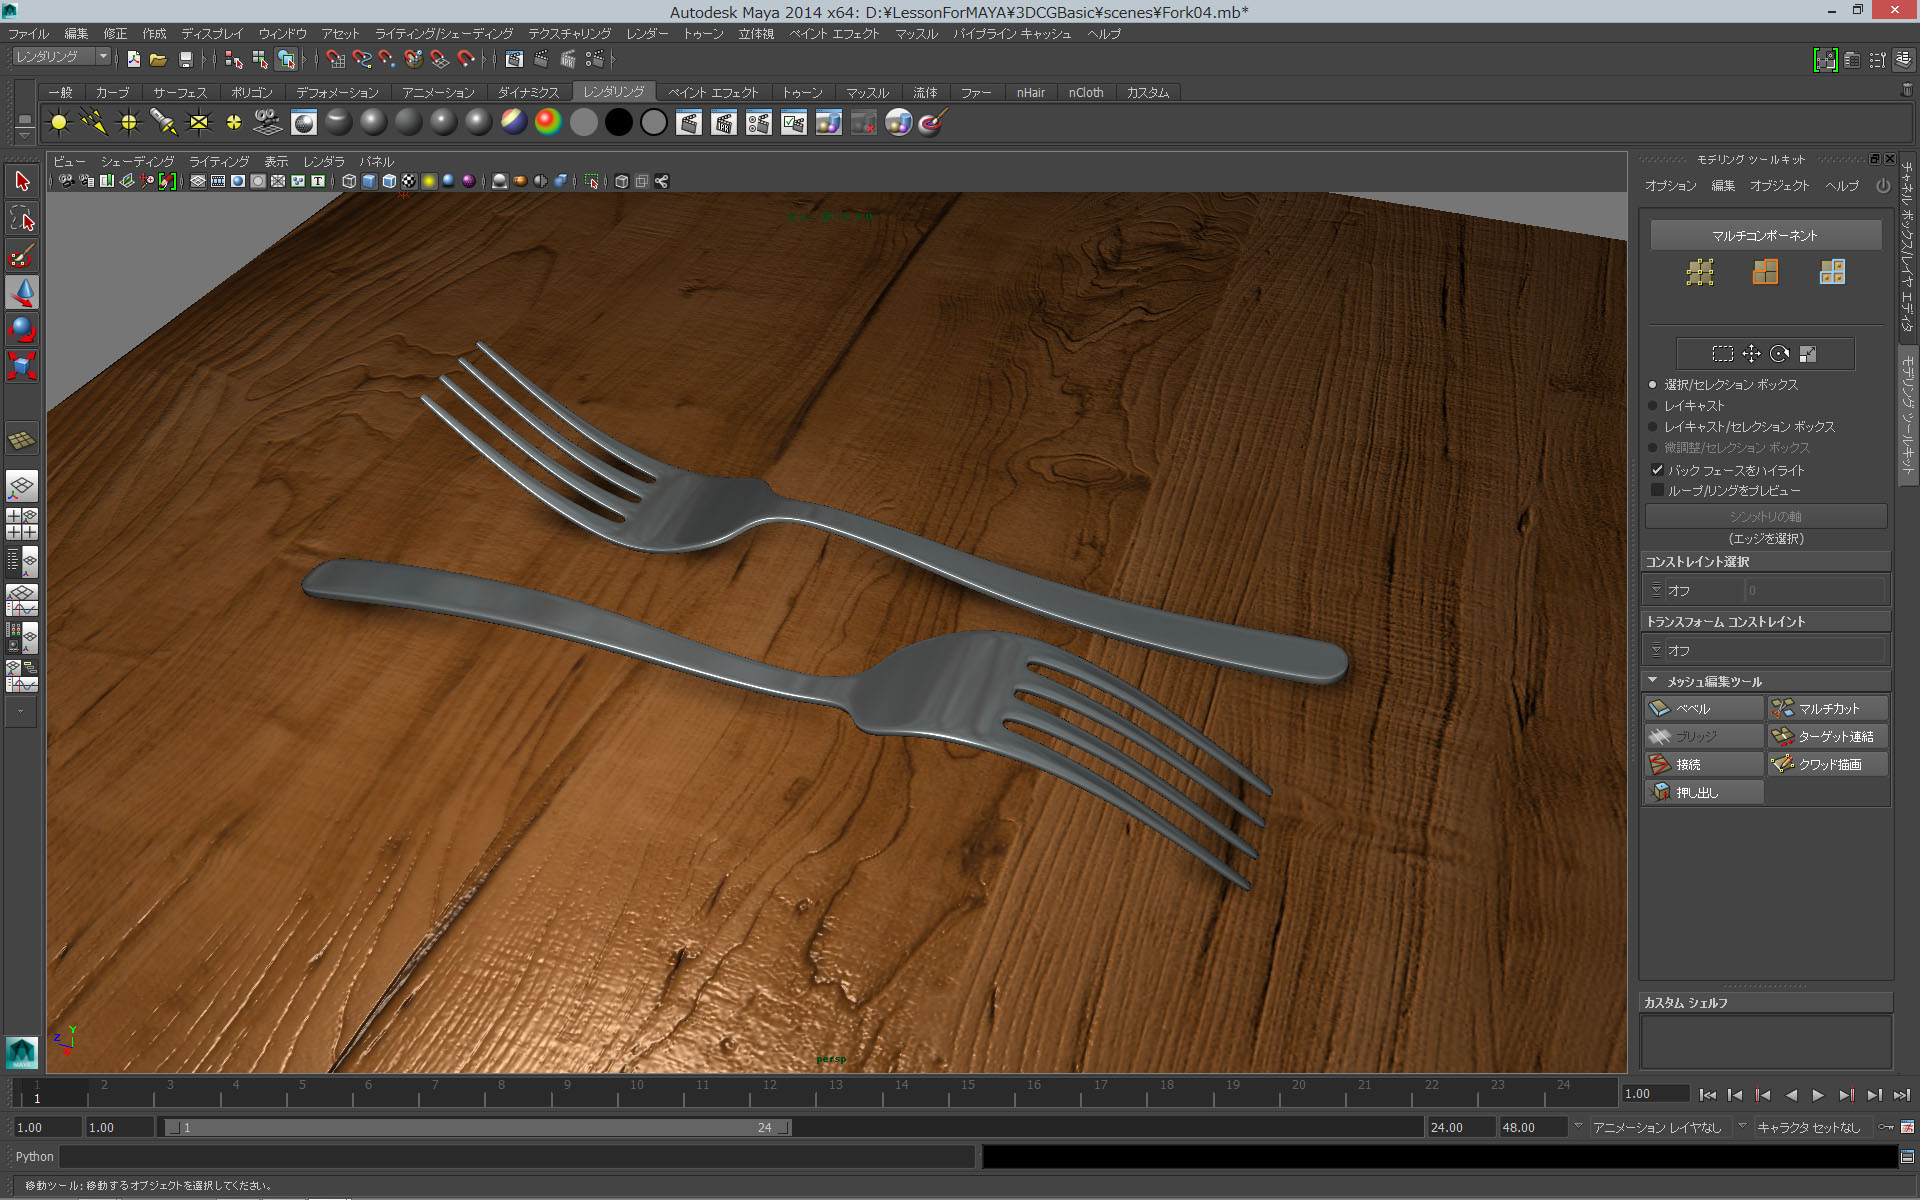1920x1200 pixels.
Task: Open the Render View via the clapperboard shelf icon
Action: [689, 122]
